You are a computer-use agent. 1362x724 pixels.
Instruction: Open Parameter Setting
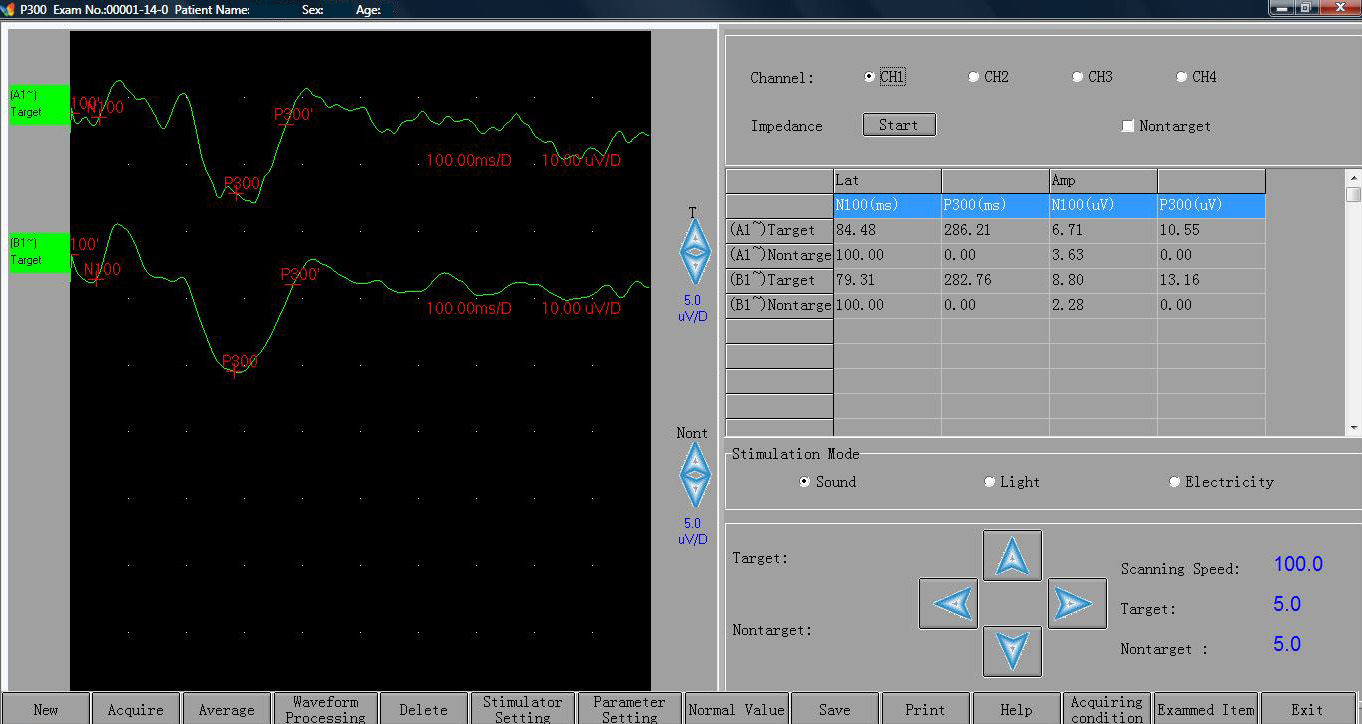coord(629,709)
